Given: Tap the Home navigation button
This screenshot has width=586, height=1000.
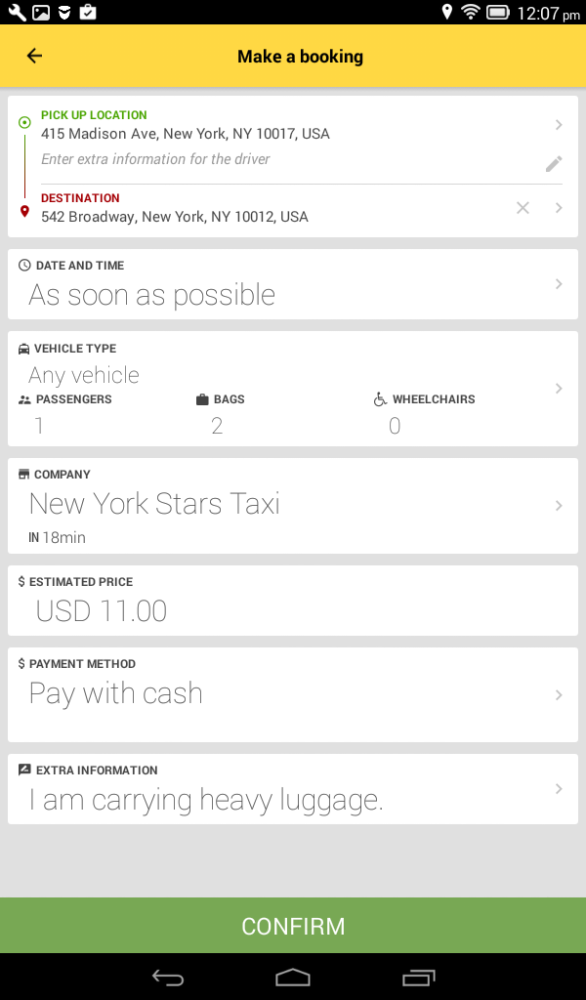Looking at the screenshot, I should [x=293, y=979].
